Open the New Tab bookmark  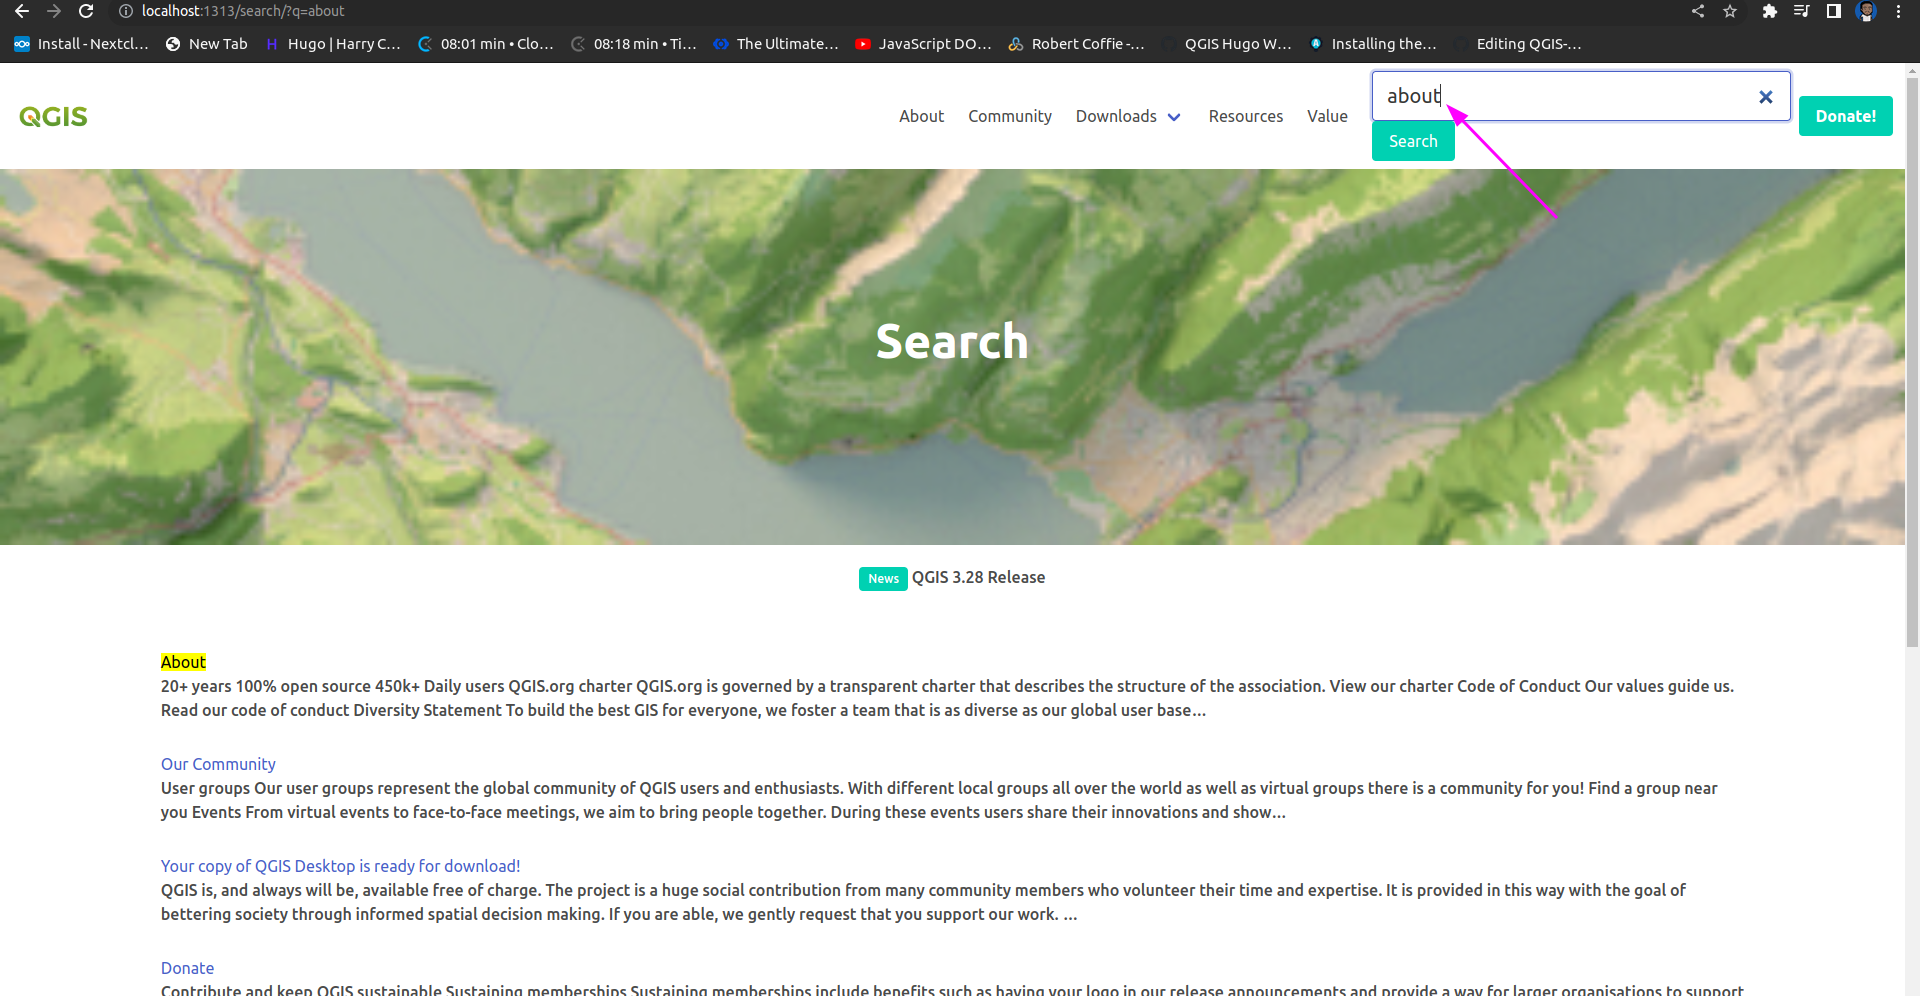206,43
